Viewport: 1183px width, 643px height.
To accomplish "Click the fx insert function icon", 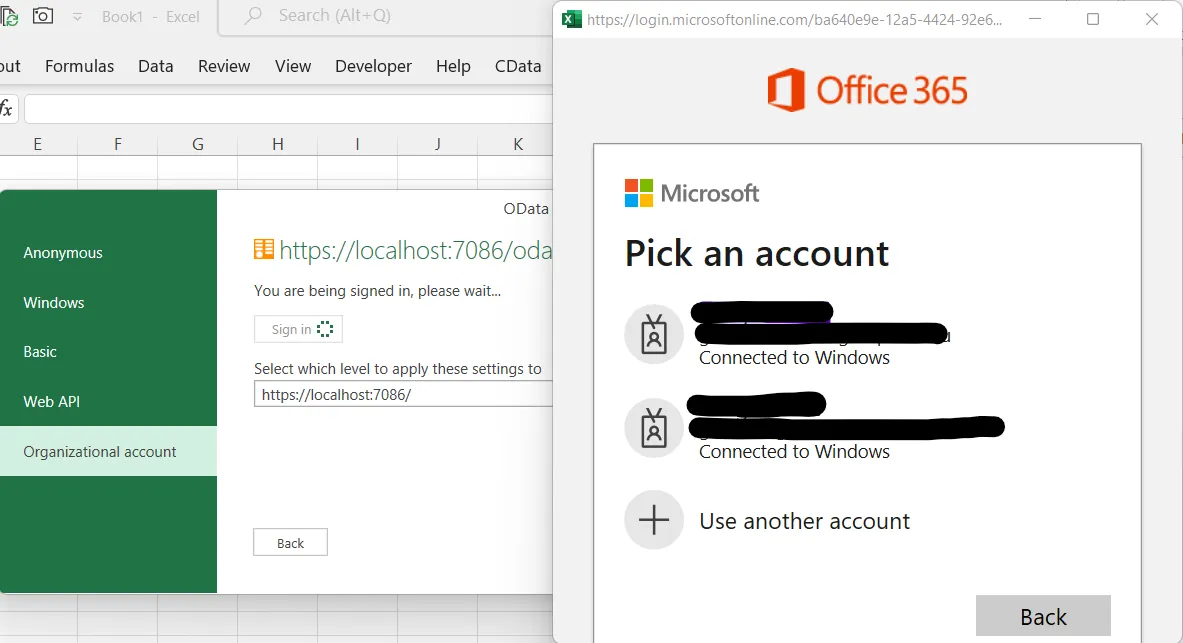I will [6, 109].
